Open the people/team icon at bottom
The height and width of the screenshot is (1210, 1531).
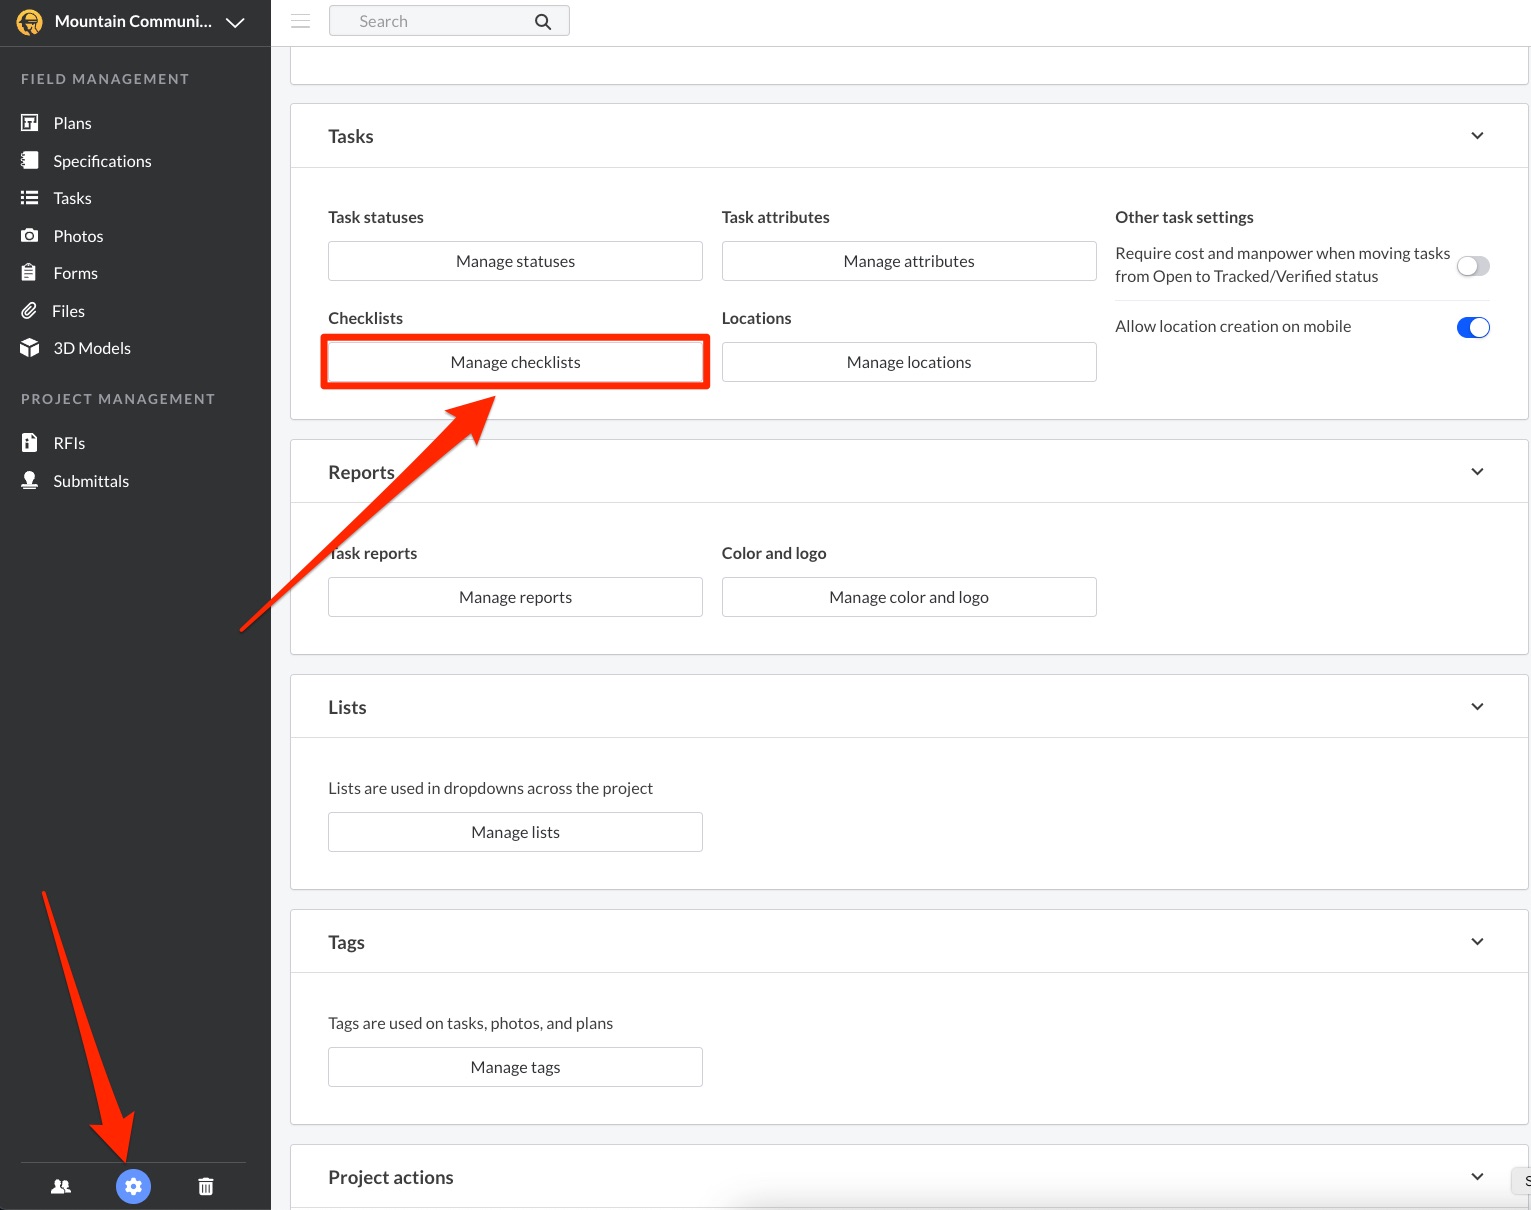[x=61, y=1186]
